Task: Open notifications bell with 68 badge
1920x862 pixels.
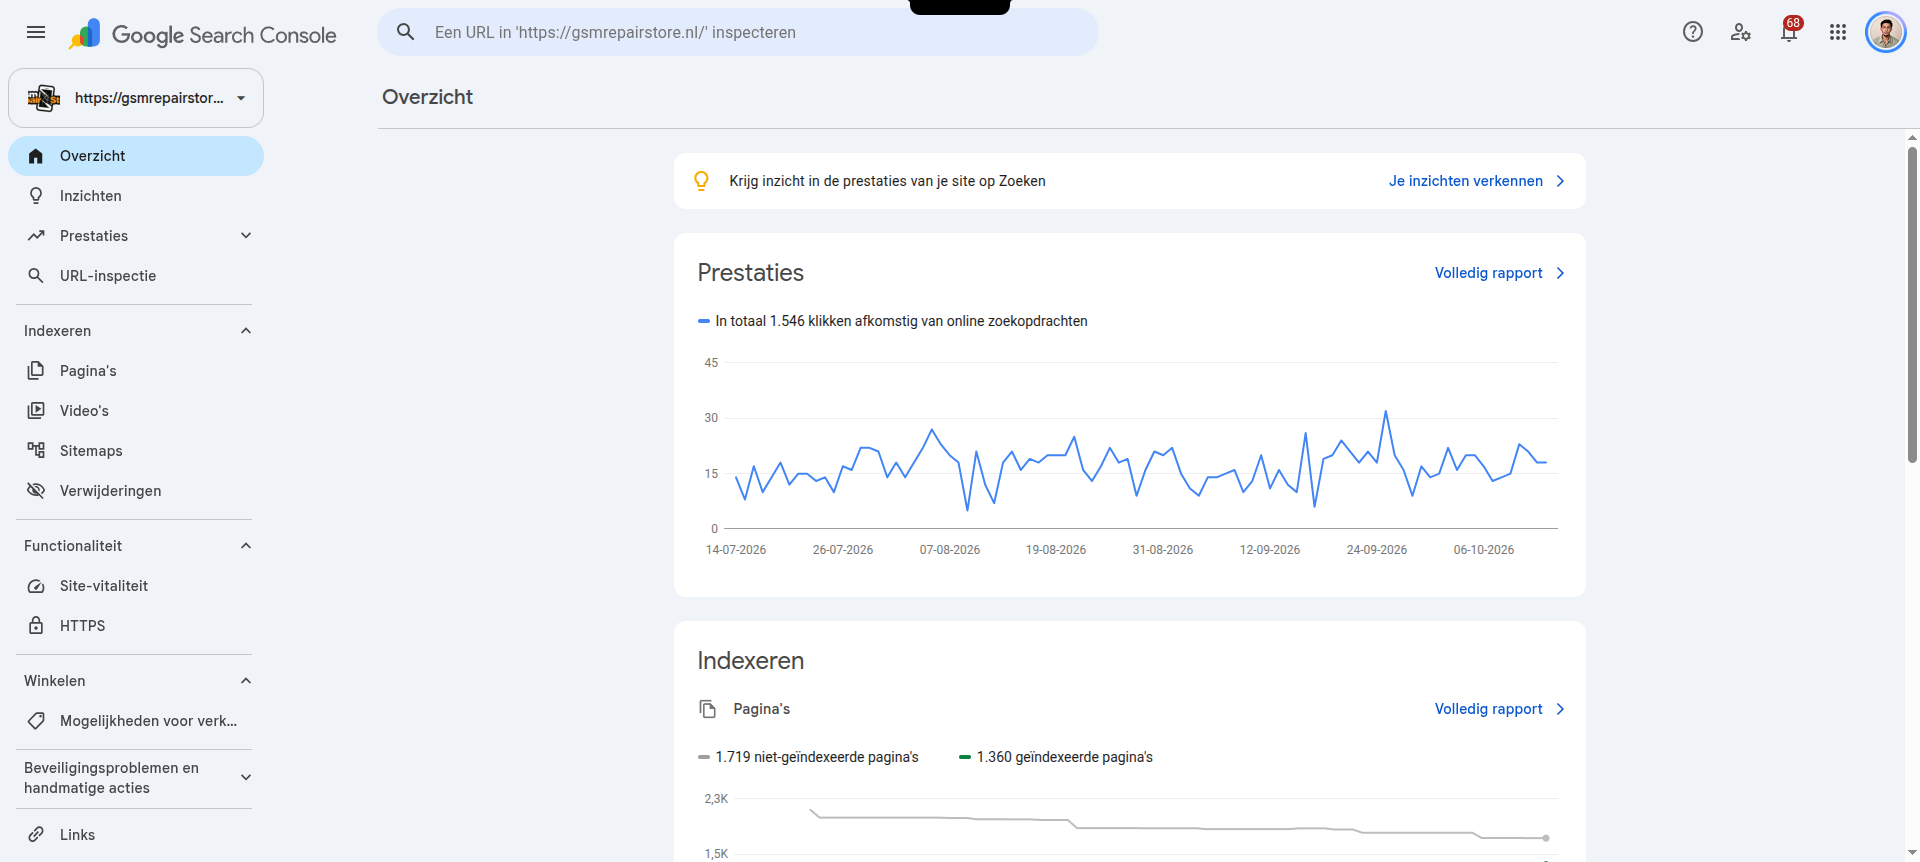Action: [1790, 30]
